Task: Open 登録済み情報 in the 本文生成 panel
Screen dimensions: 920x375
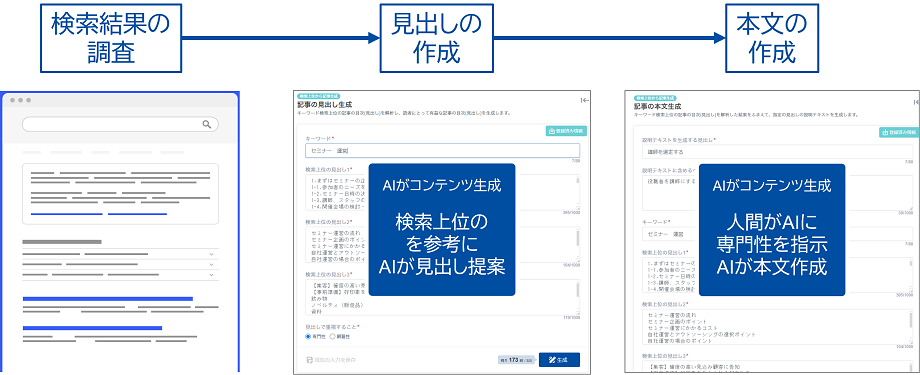Action: click(x=899, y=133)
